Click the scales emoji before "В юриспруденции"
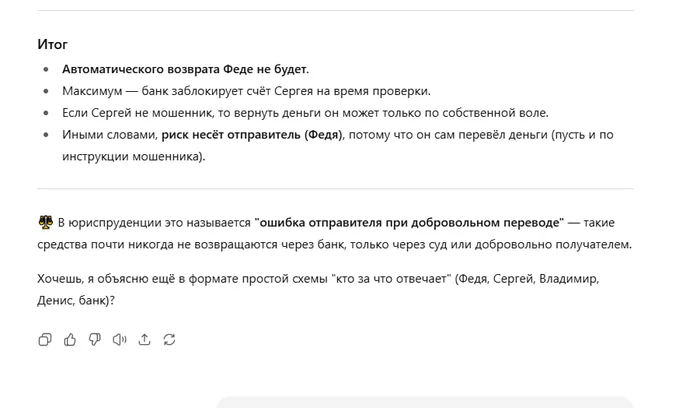 (45, 221)
